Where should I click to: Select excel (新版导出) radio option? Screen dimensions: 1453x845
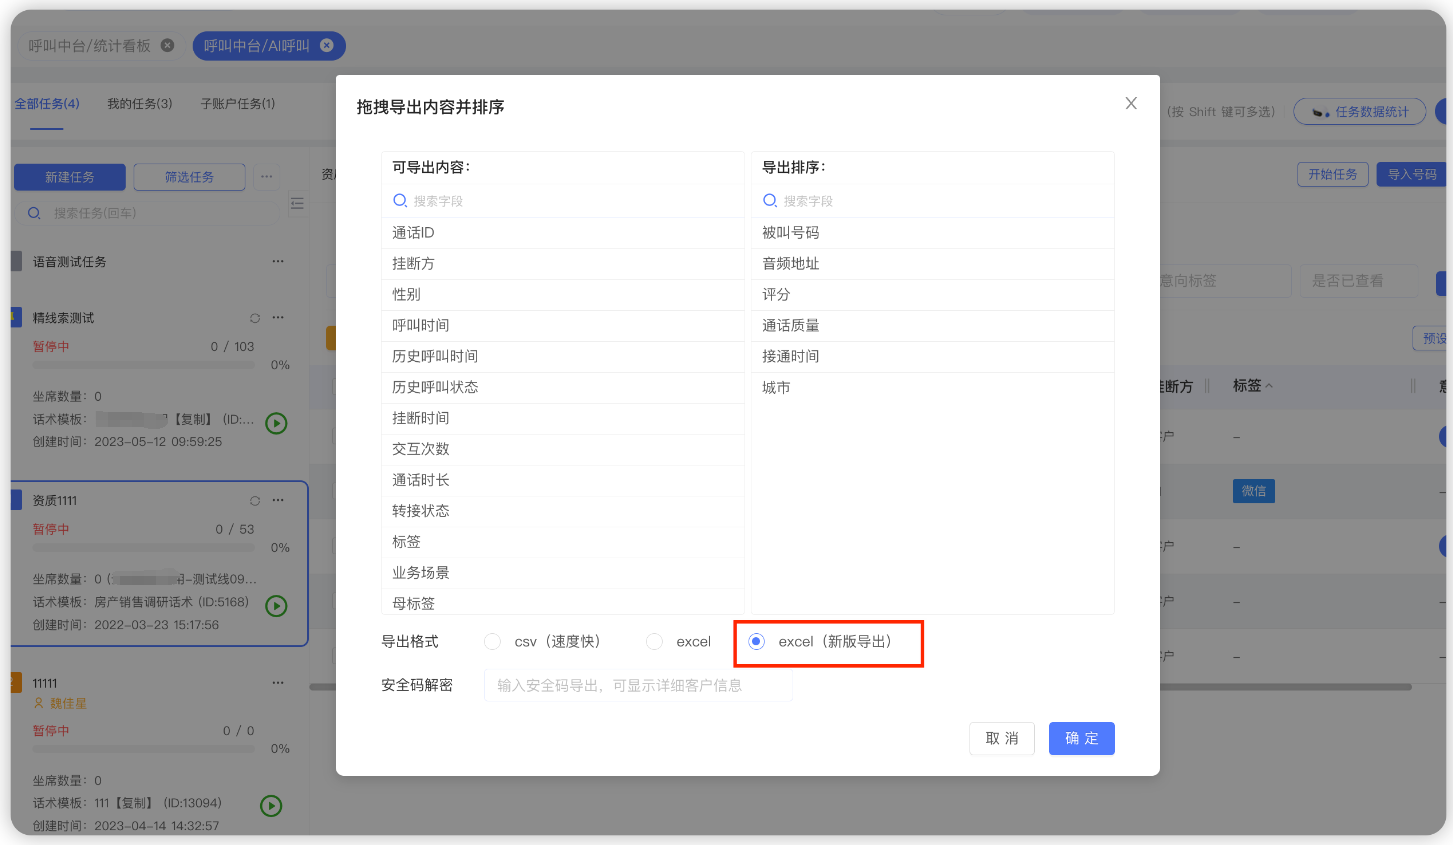(757, 642)
